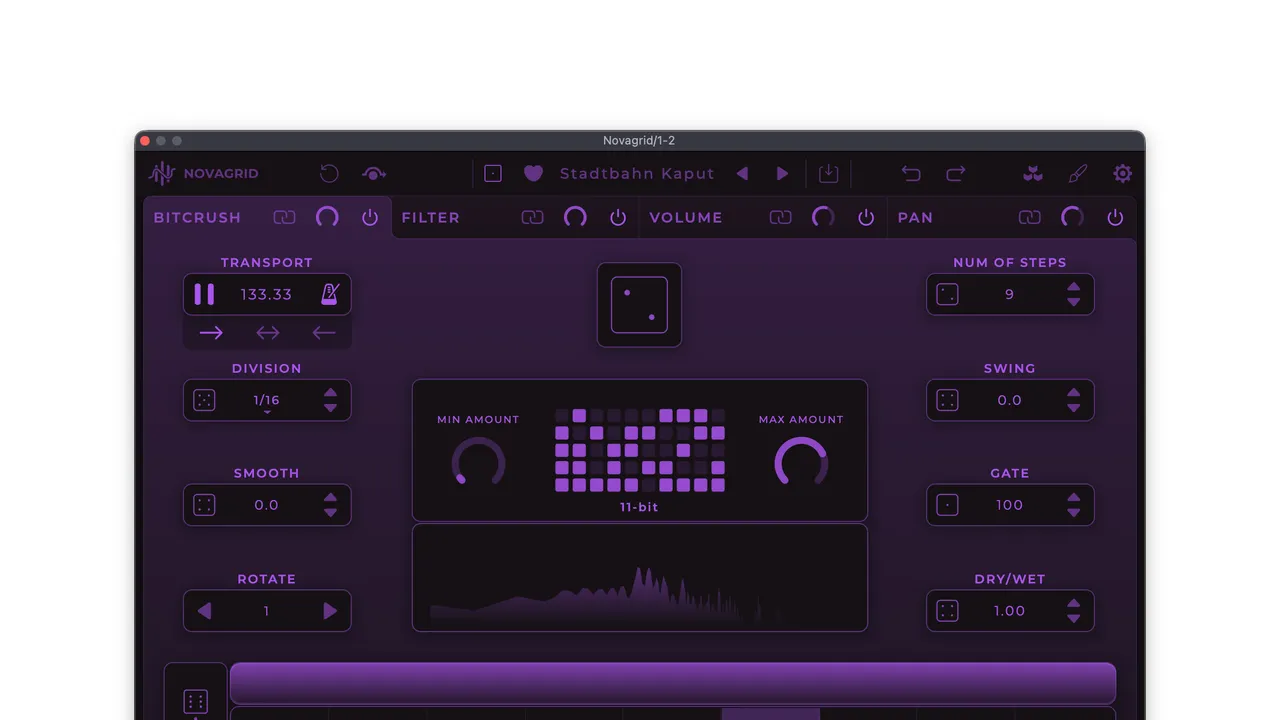Viewport: 1280px width, 720px height.
Task: Toggle the FILTER link icon
Action: point(533,217)
